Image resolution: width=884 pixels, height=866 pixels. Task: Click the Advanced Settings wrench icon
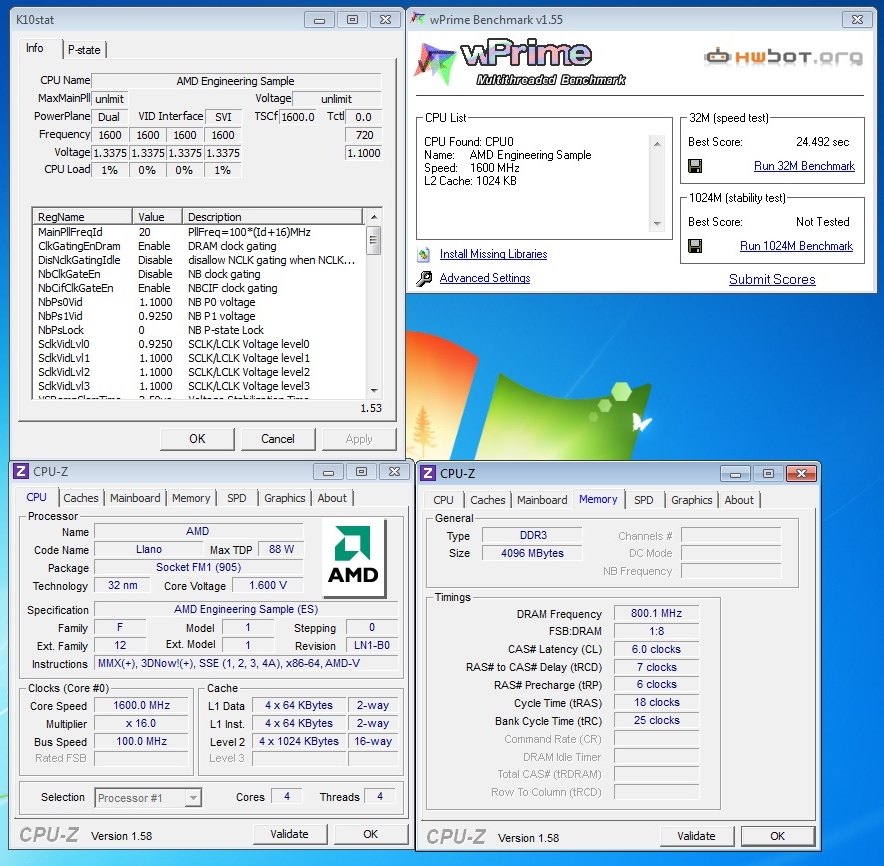[x=424, y=278]
